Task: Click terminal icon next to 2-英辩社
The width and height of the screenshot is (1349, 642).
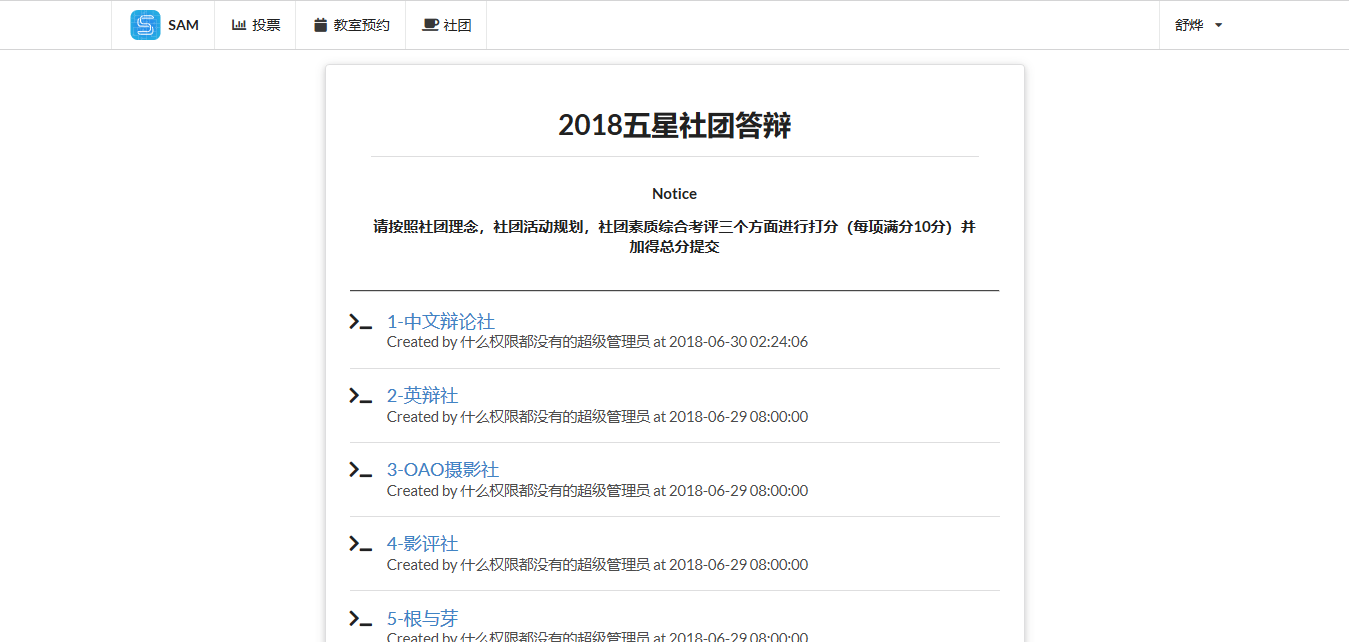Action: (x=360, y=396)
